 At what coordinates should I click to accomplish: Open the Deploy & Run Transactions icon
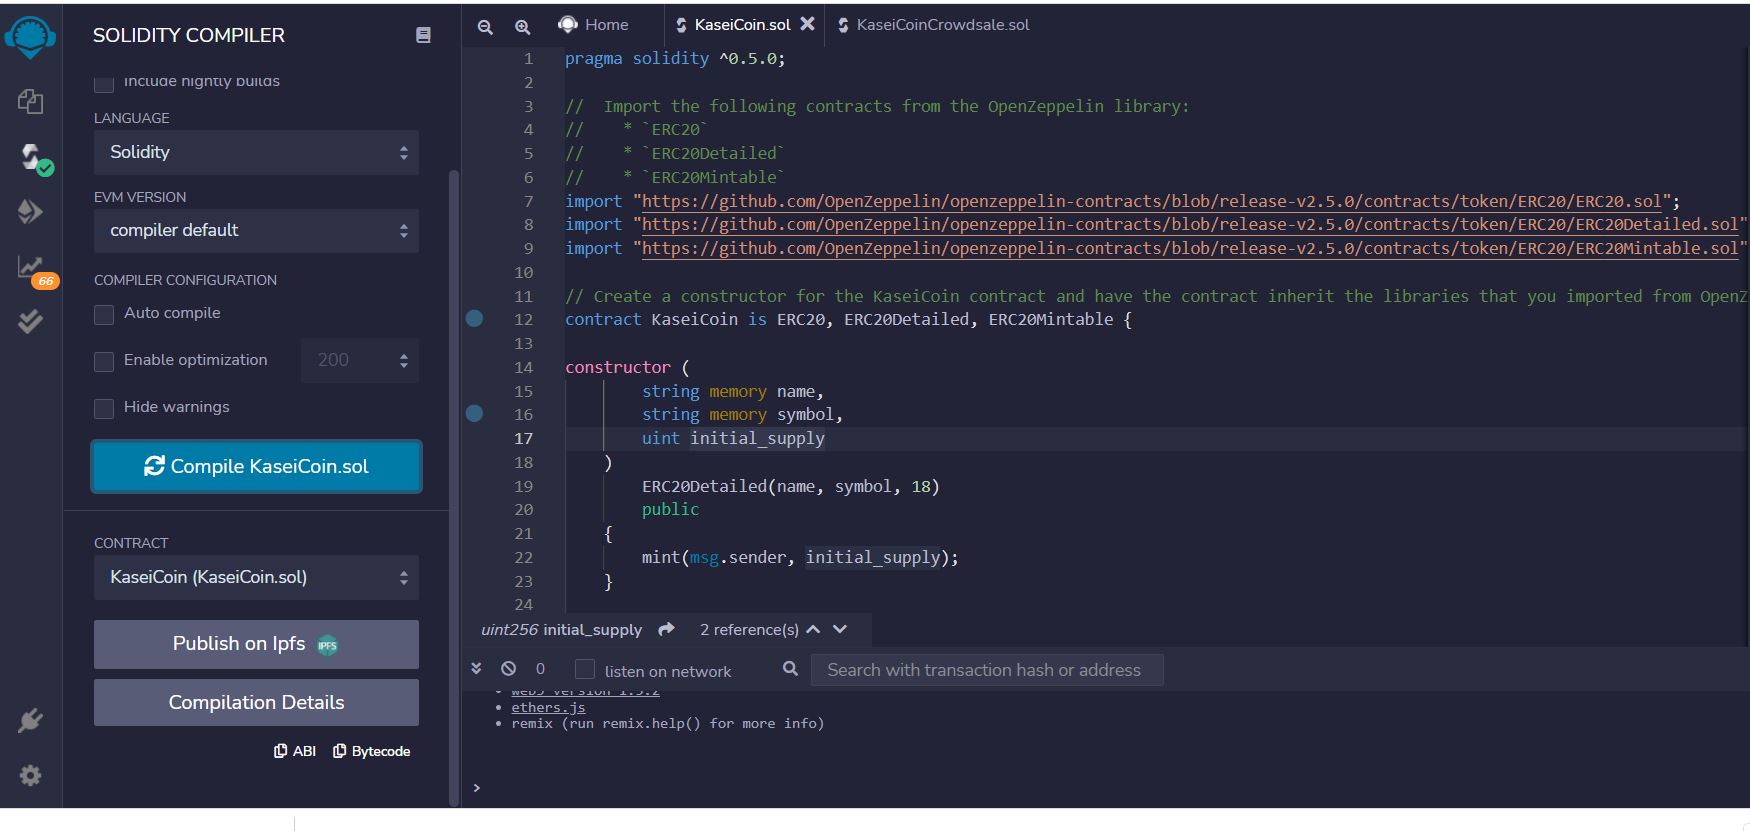click(30, 211)
